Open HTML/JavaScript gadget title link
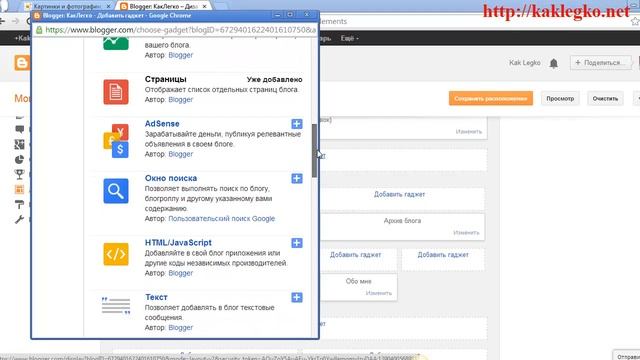Image resolution: width=640 pixels, height=360 pixels. coord(178,243)
